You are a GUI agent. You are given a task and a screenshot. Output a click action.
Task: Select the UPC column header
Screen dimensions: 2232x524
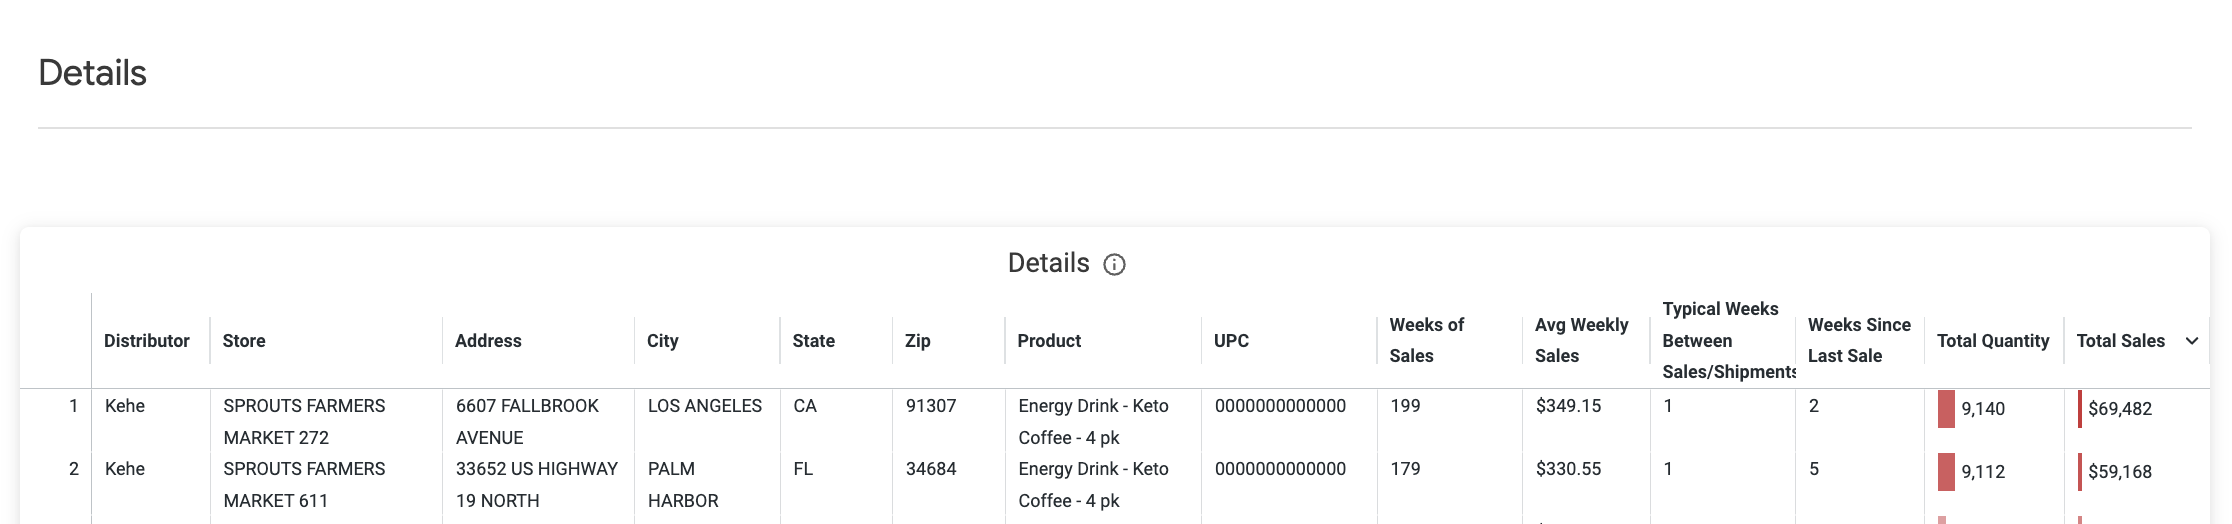[x=1231, y=341]
